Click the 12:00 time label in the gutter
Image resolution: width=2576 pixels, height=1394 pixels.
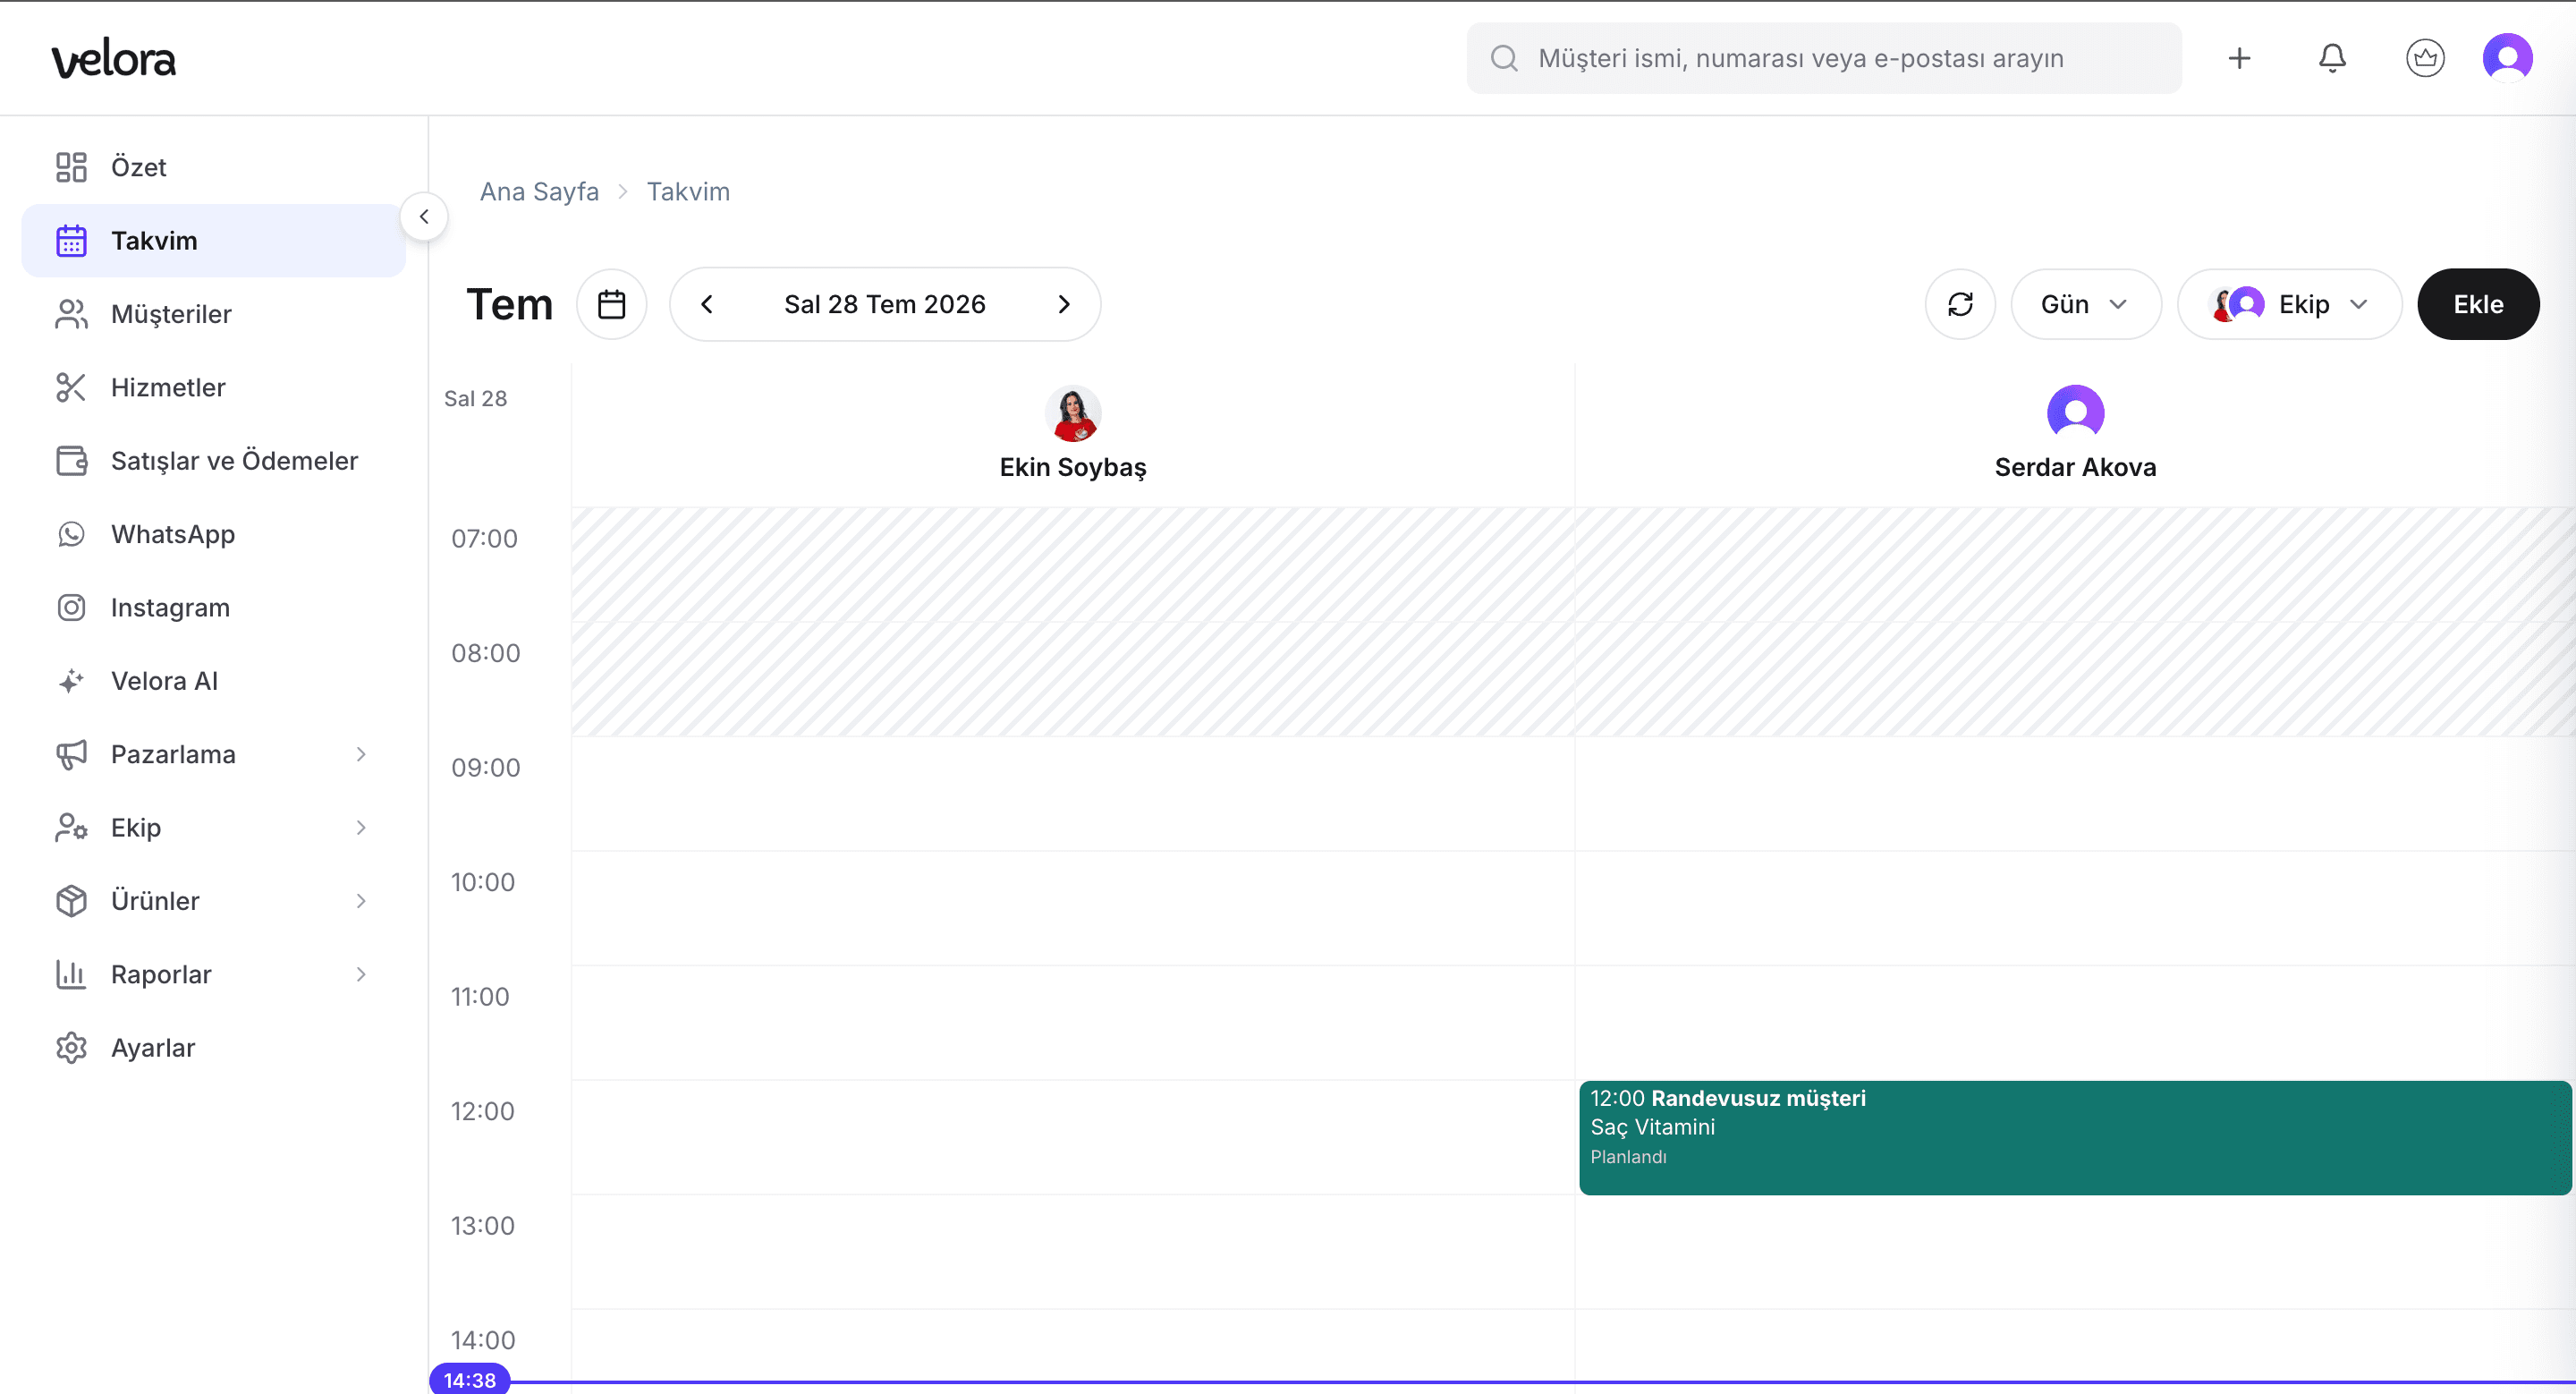pos(483,1111)
